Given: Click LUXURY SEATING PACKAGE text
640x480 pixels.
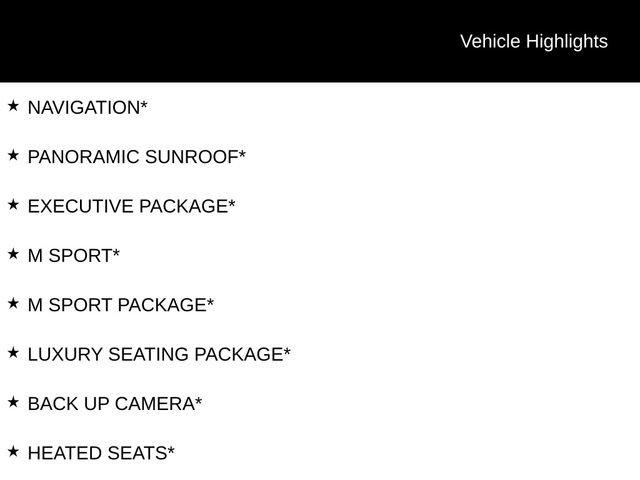Looking at the screenshot, I should pyautogui.click(x=159, y=355).
